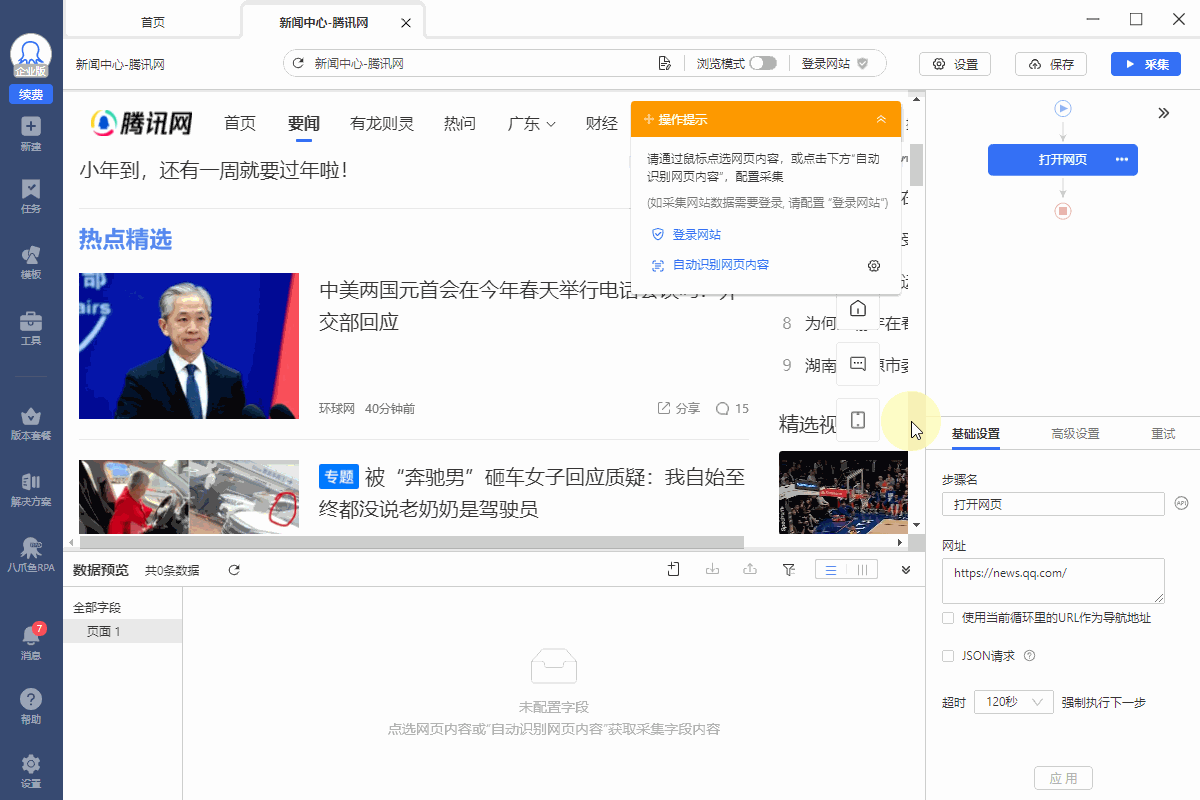Select 页面 1 in the field tree
The height and width of the screenshot is (800, 1200).
[123, 631]
